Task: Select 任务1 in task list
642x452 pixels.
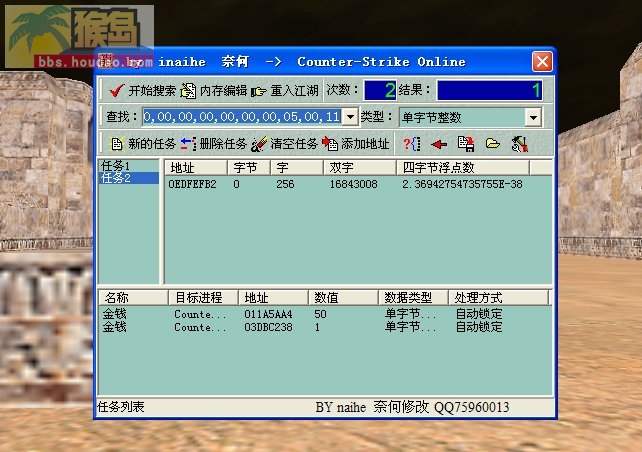Action: click(x=129, y=166)
